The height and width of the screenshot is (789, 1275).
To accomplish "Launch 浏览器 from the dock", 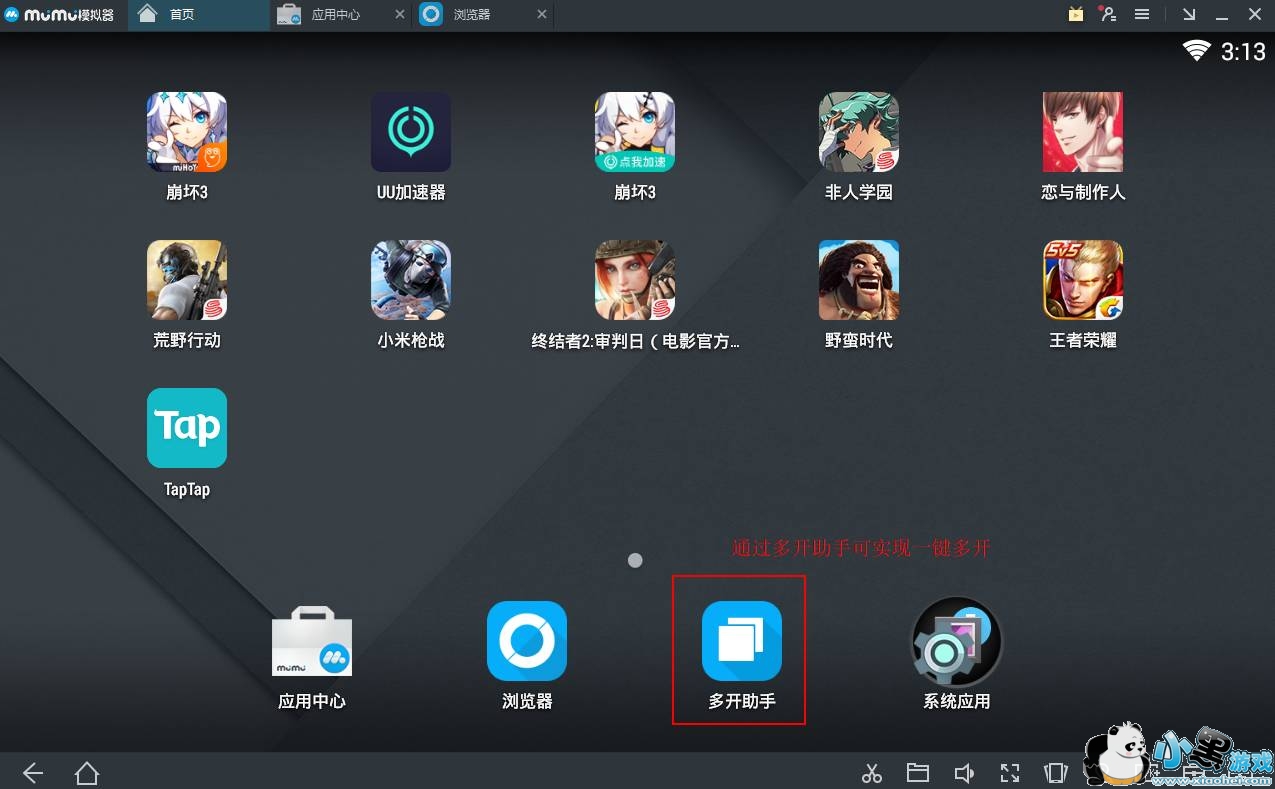I will (x=527, y=641).
